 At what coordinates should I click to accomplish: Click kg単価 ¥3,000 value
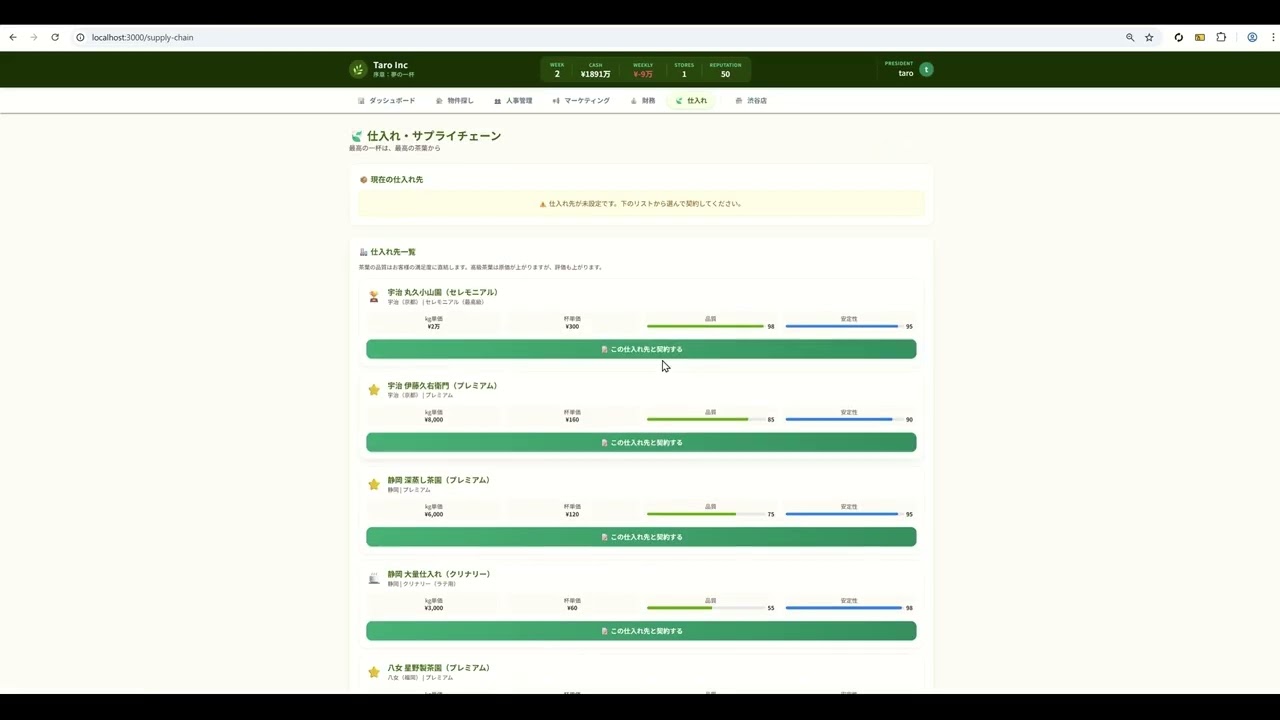click(434, 608)
